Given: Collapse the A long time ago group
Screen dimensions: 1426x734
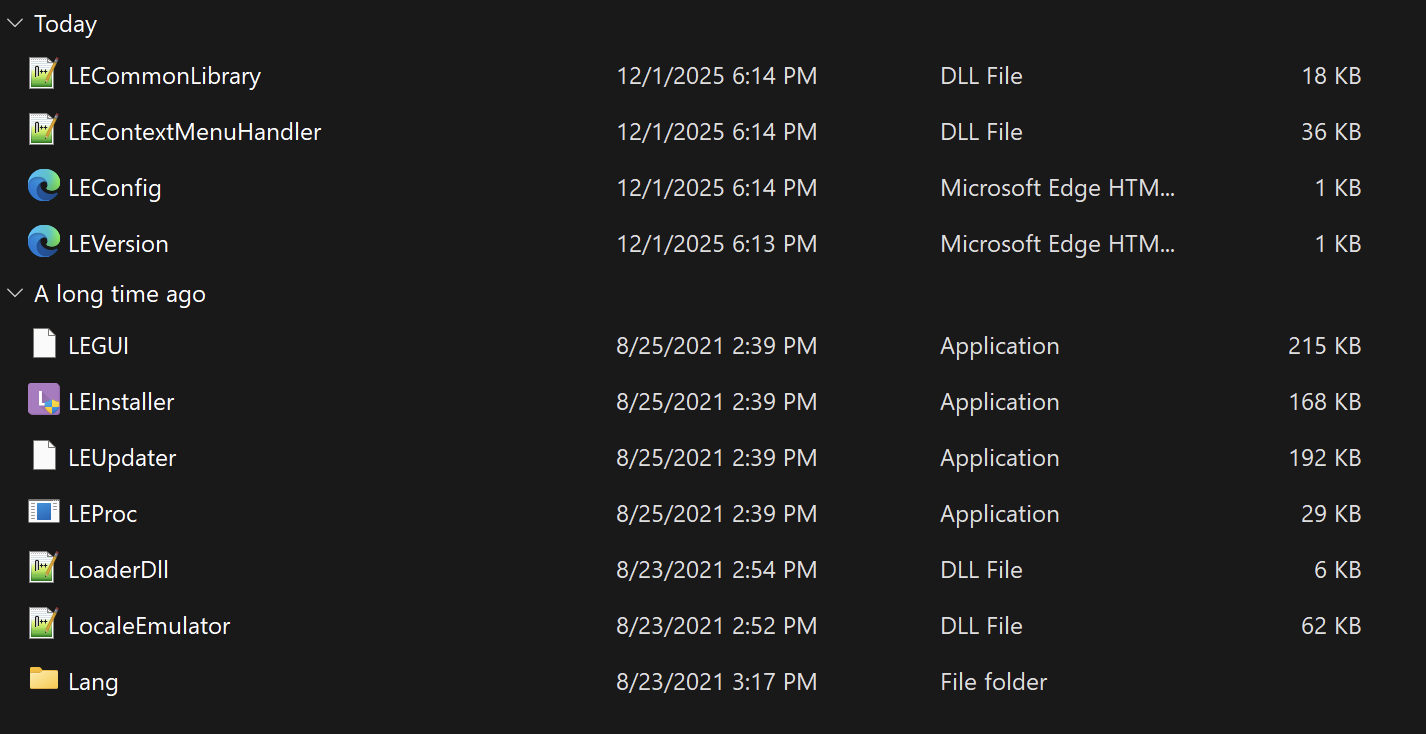Looking at the screenshot, I should 15,293.
